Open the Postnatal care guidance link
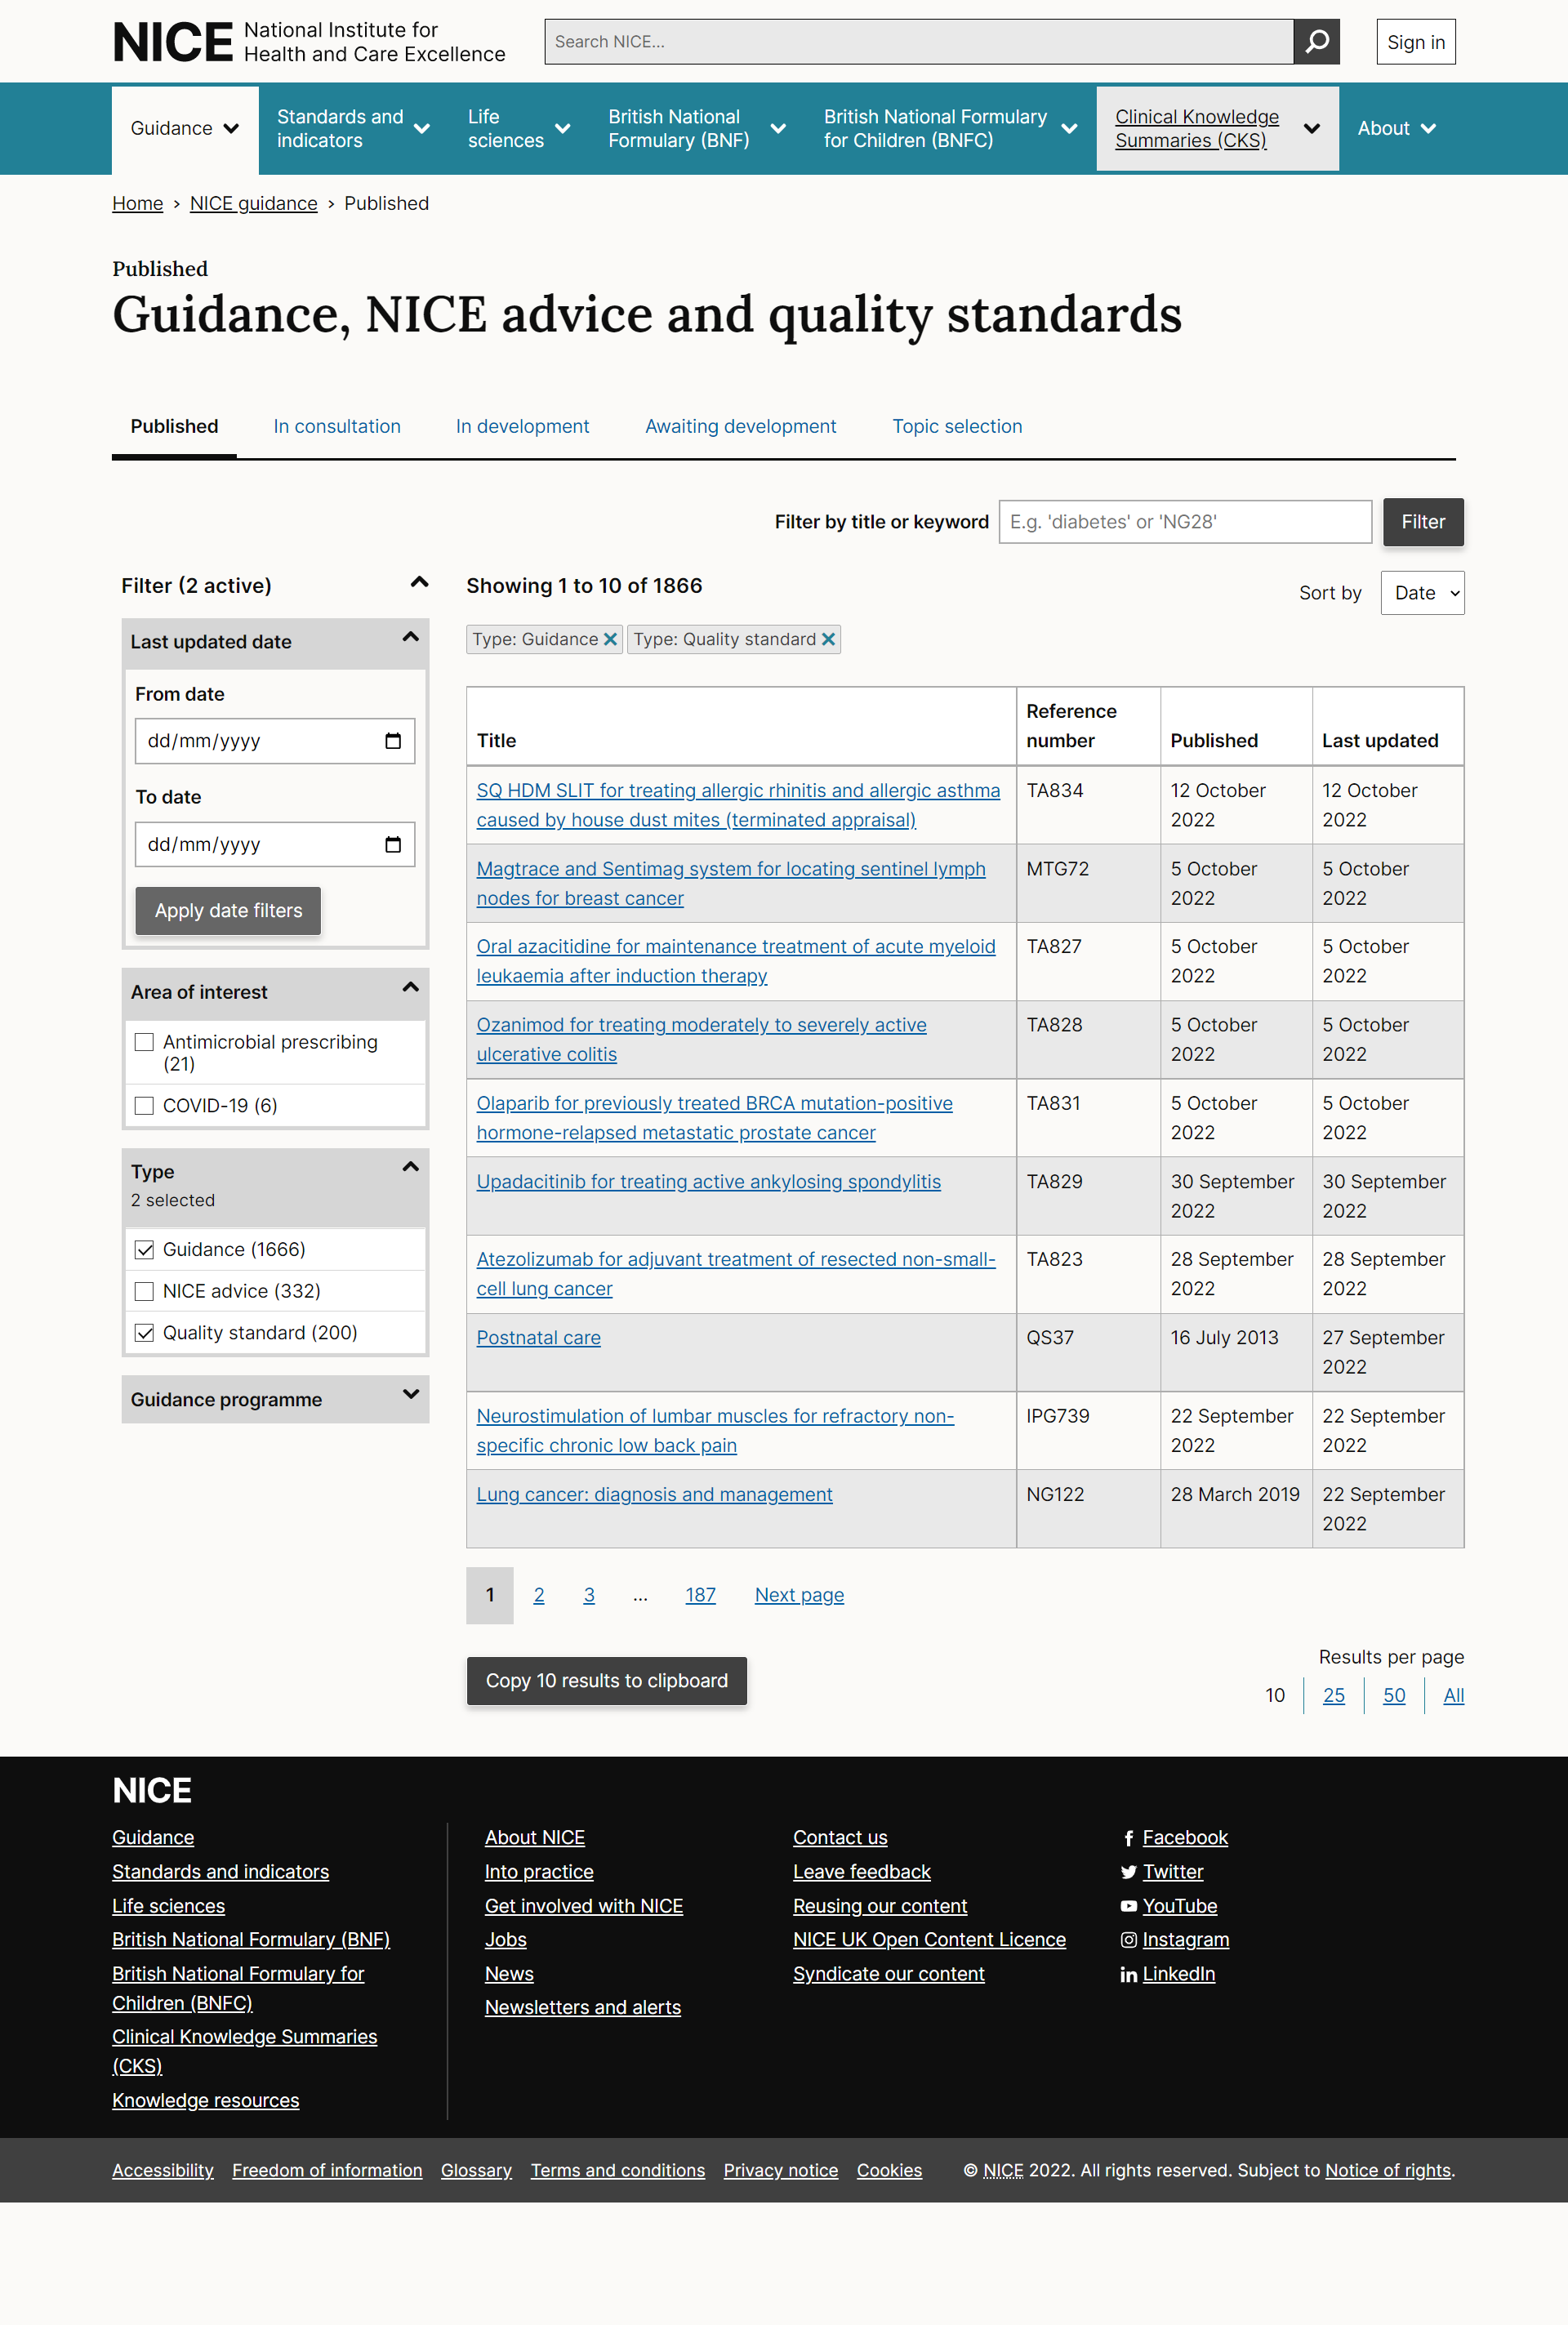 [538, 1338]
